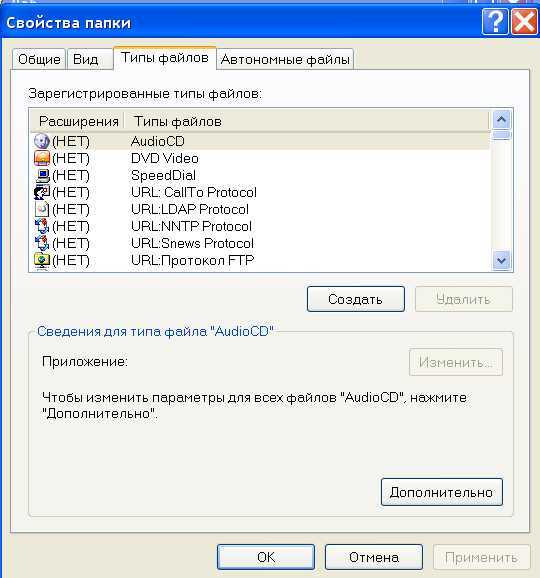Open the Вид tab
Viewport: 540px width, 578px height.
point(90,59)
